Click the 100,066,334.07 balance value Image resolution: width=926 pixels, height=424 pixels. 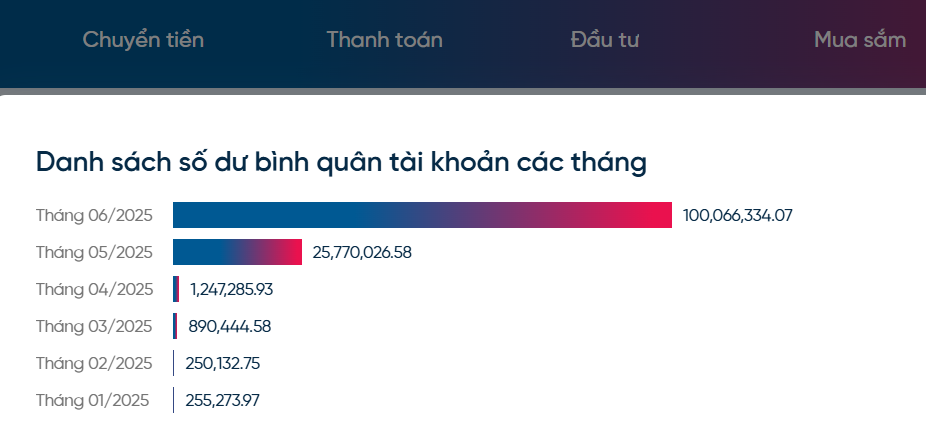[737, 215]
